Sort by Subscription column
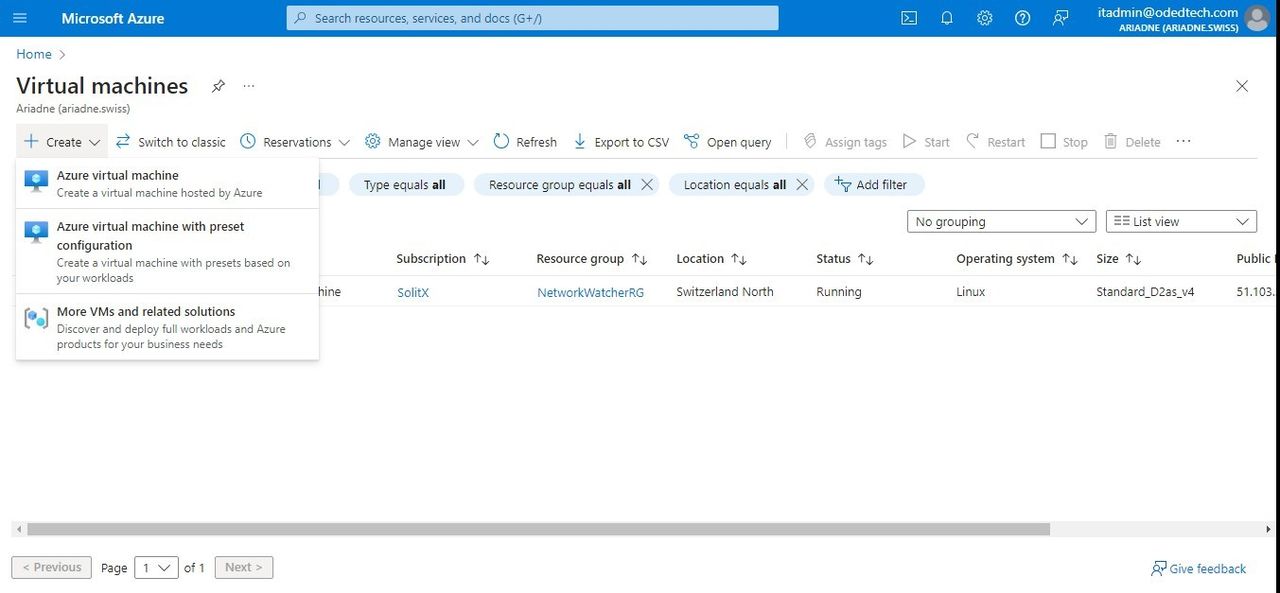1280x593 pixels. coord(443,259)
